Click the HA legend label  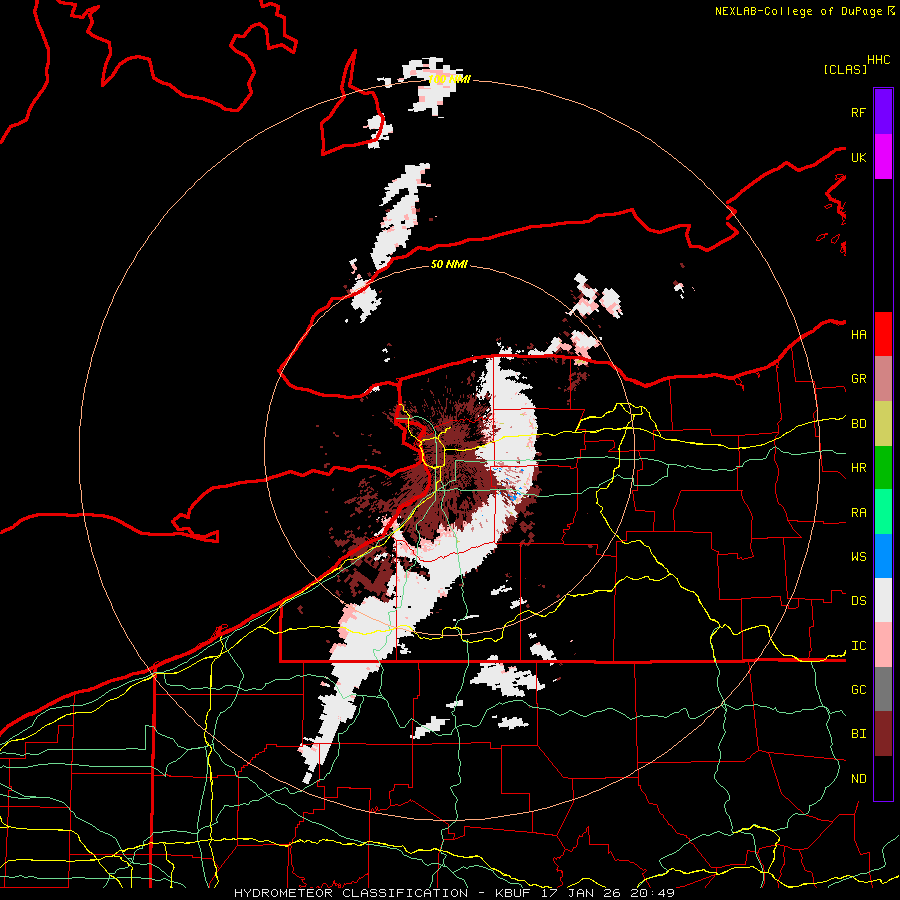pyautogui.click(x=858, y=334)
